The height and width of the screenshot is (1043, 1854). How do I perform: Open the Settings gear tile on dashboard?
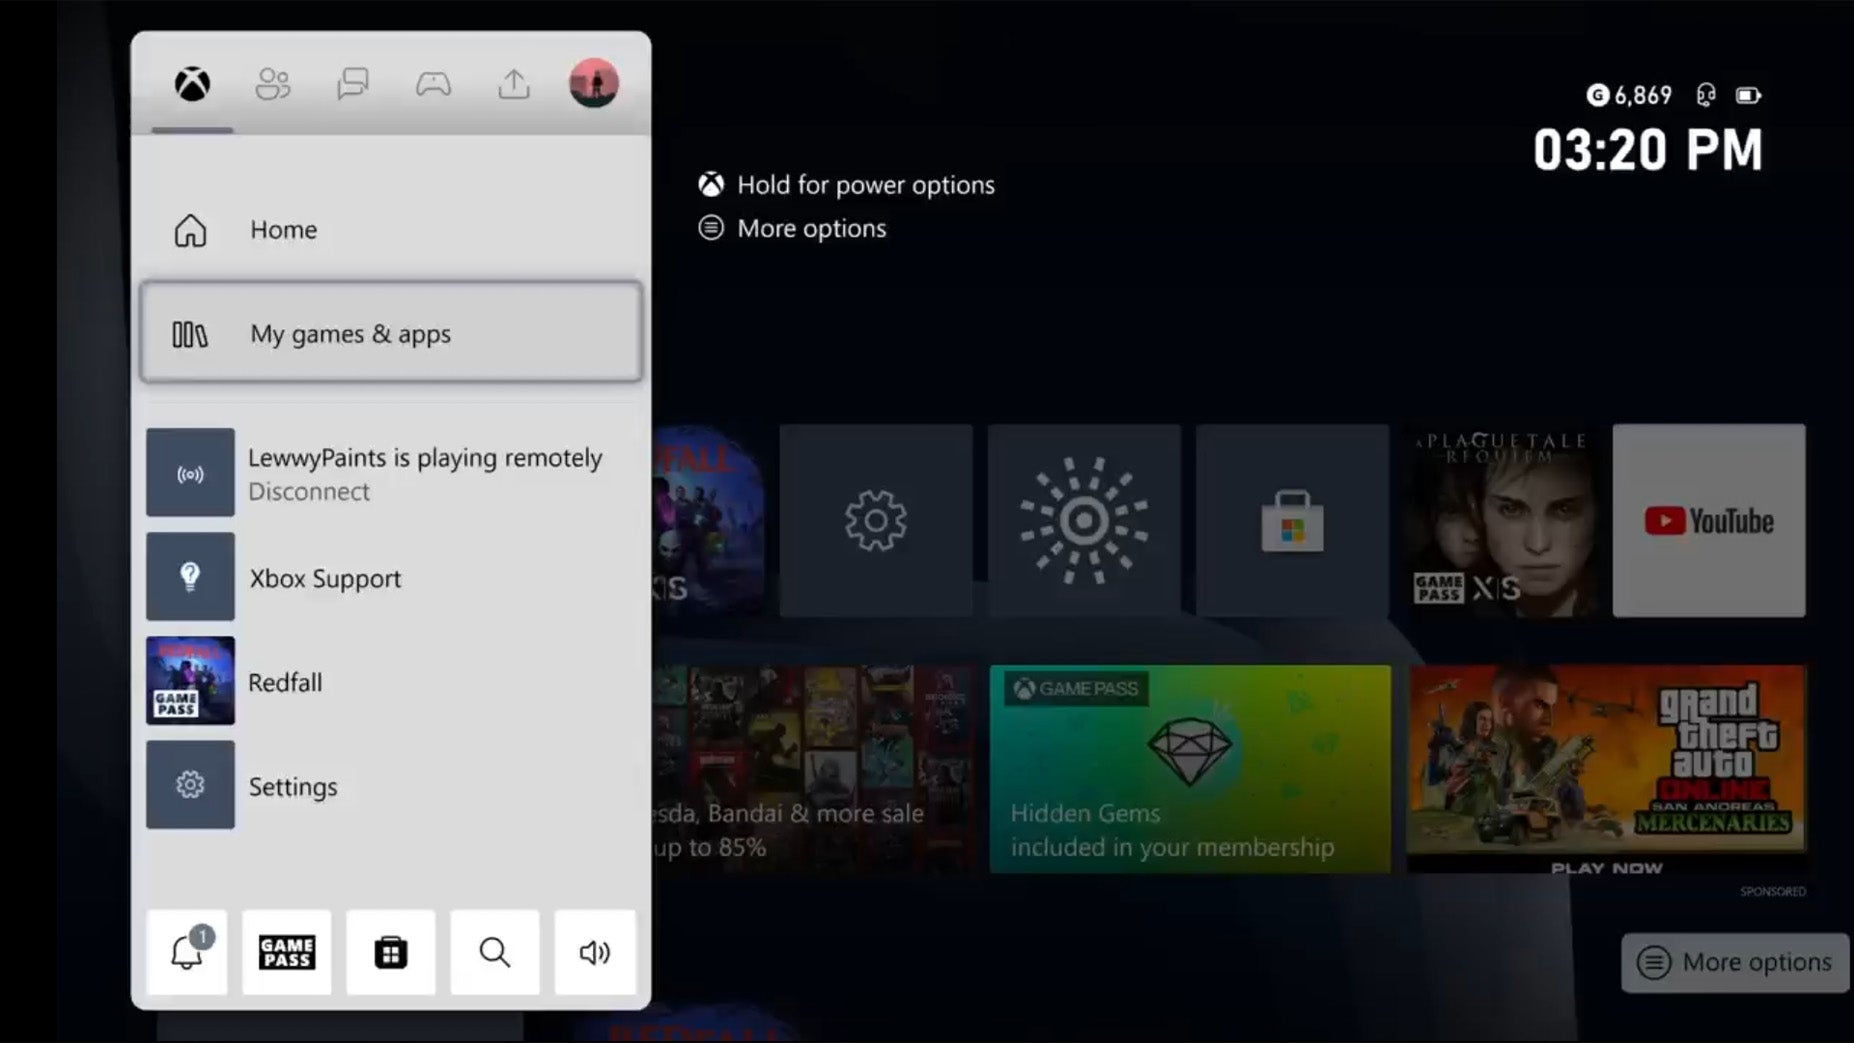(x=876, y=520)
